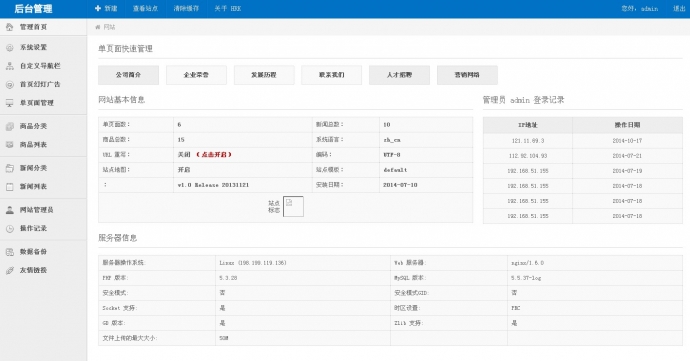This screenshot has width=690, height=361.
Task: Click the 网站 breadcrumb text
Action: (x=109, y=27)
